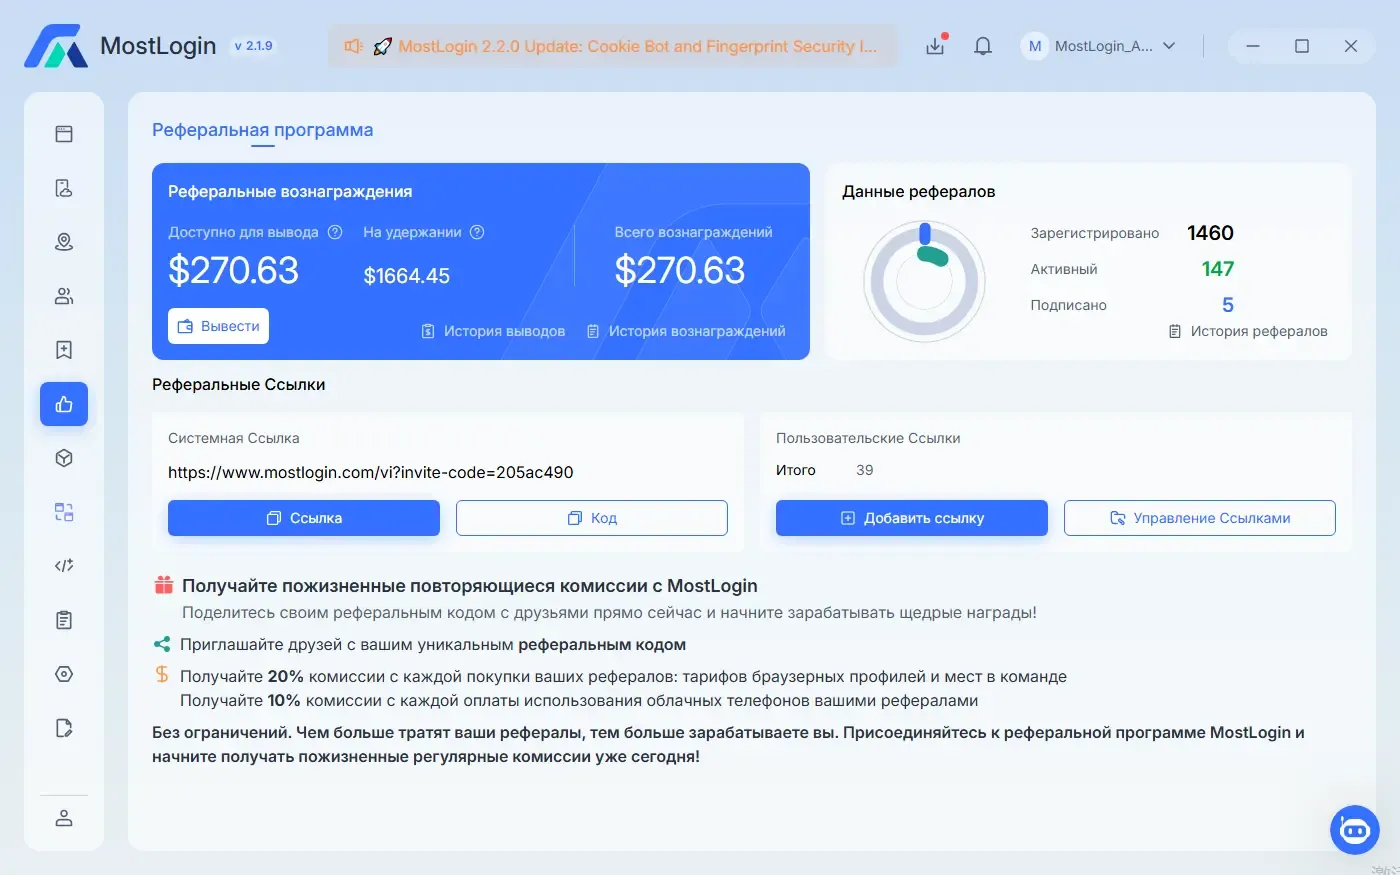Click the megaphone announcement icon
This screenshot has height=875, width=1400.
(x=353, y=46)
